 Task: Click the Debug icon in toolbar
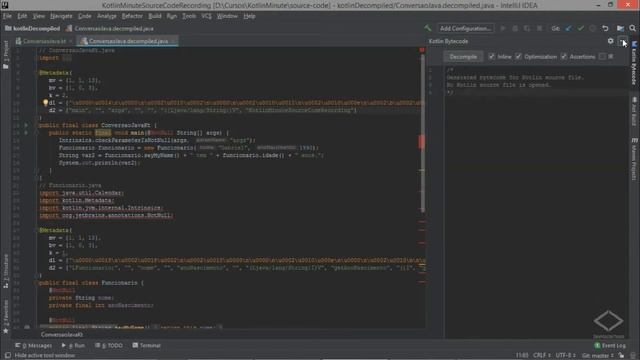515,28
